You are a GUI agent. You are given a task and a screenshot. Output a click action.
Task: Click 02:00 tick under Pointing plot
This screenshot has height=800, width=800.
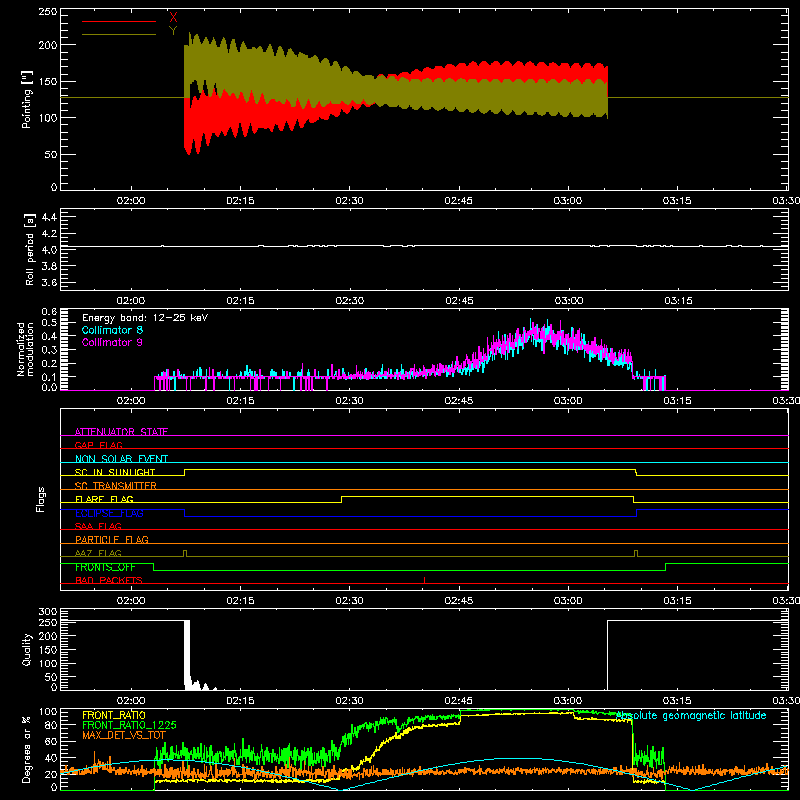click(x=131, y=201)
